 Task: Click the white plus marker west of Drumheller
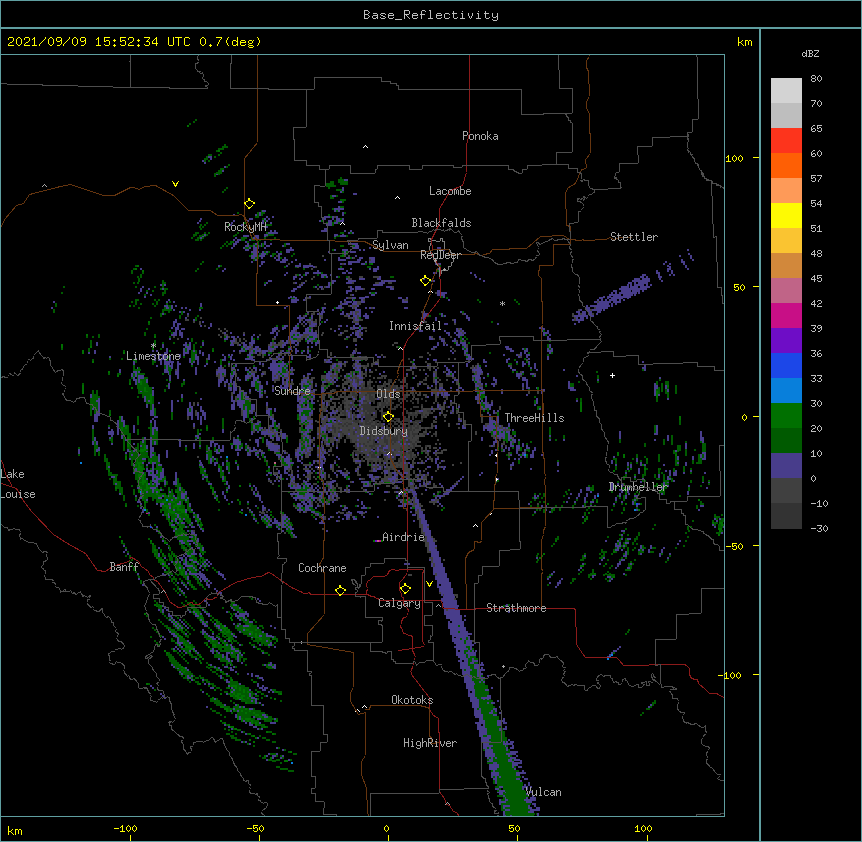[x=612, y=375]
